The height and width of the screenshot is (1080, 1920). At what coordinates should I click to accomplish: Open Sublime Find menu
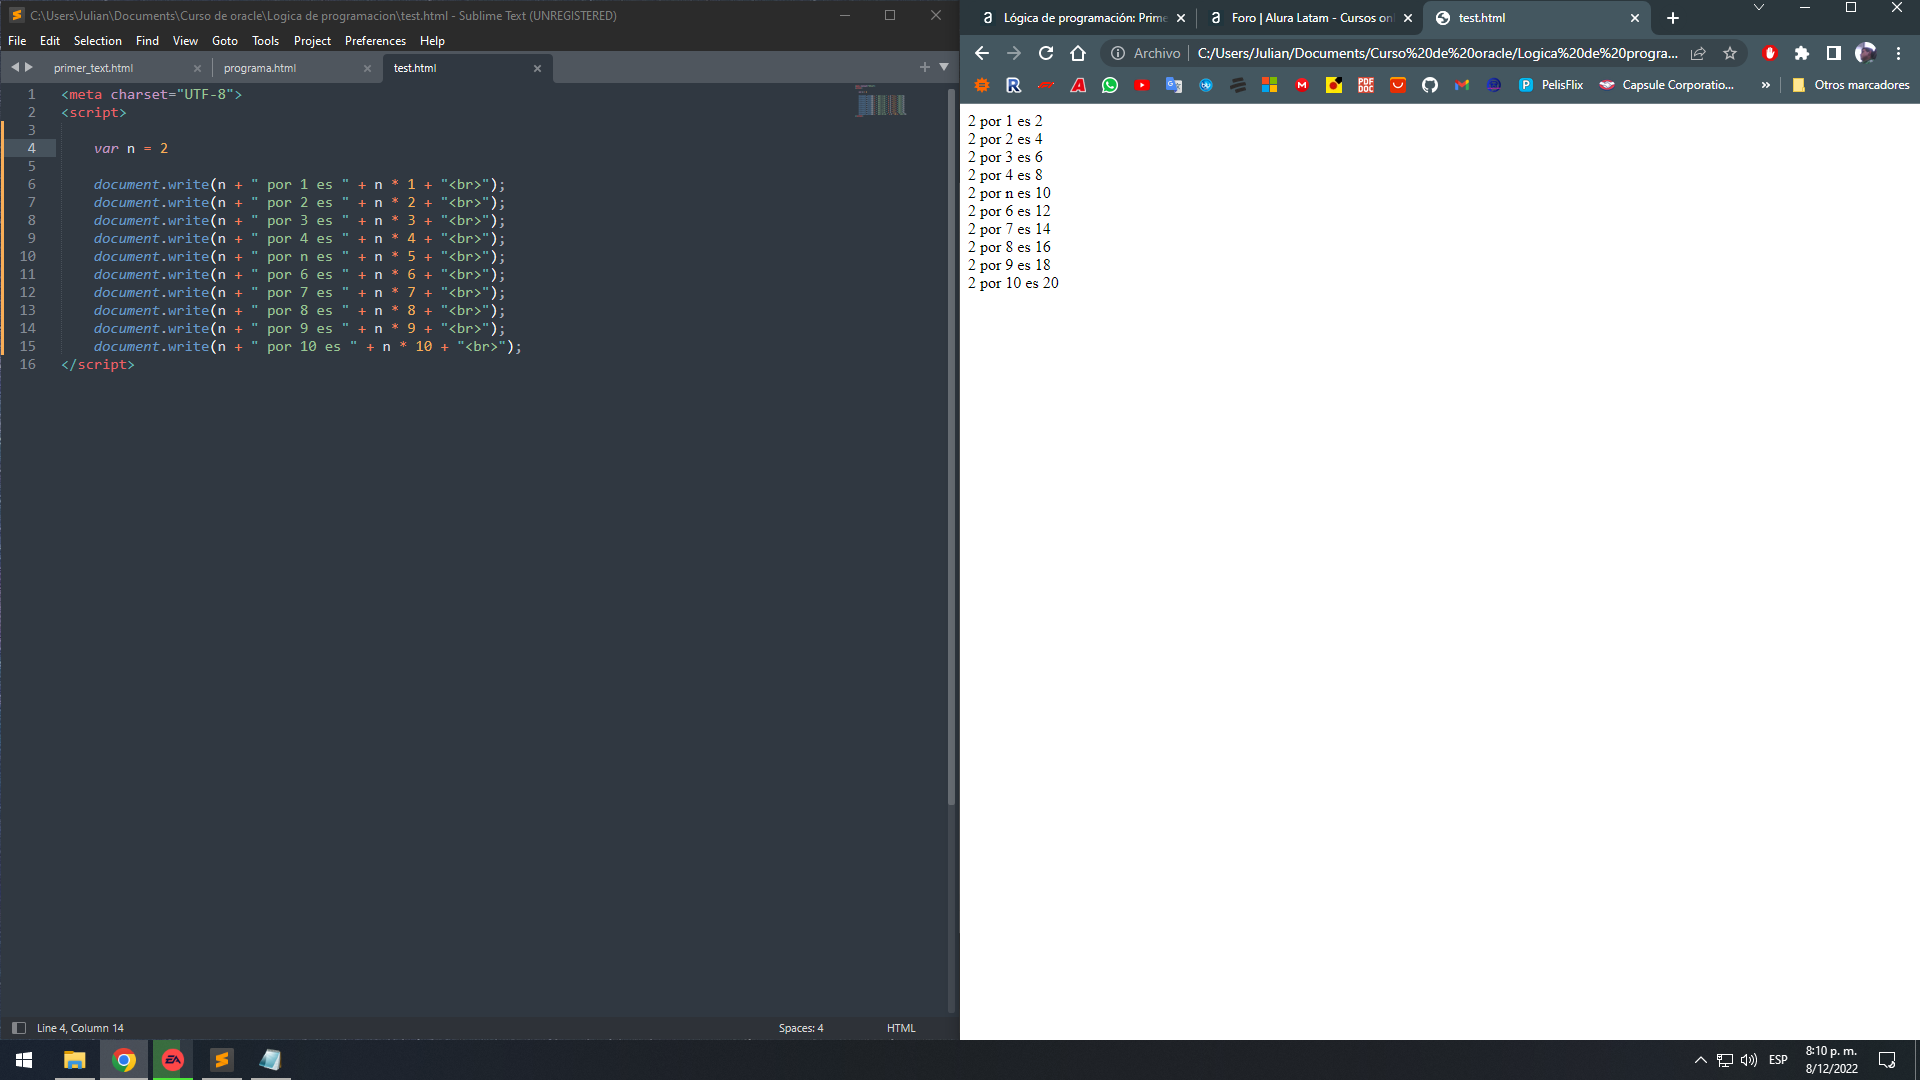coord(147,41)
